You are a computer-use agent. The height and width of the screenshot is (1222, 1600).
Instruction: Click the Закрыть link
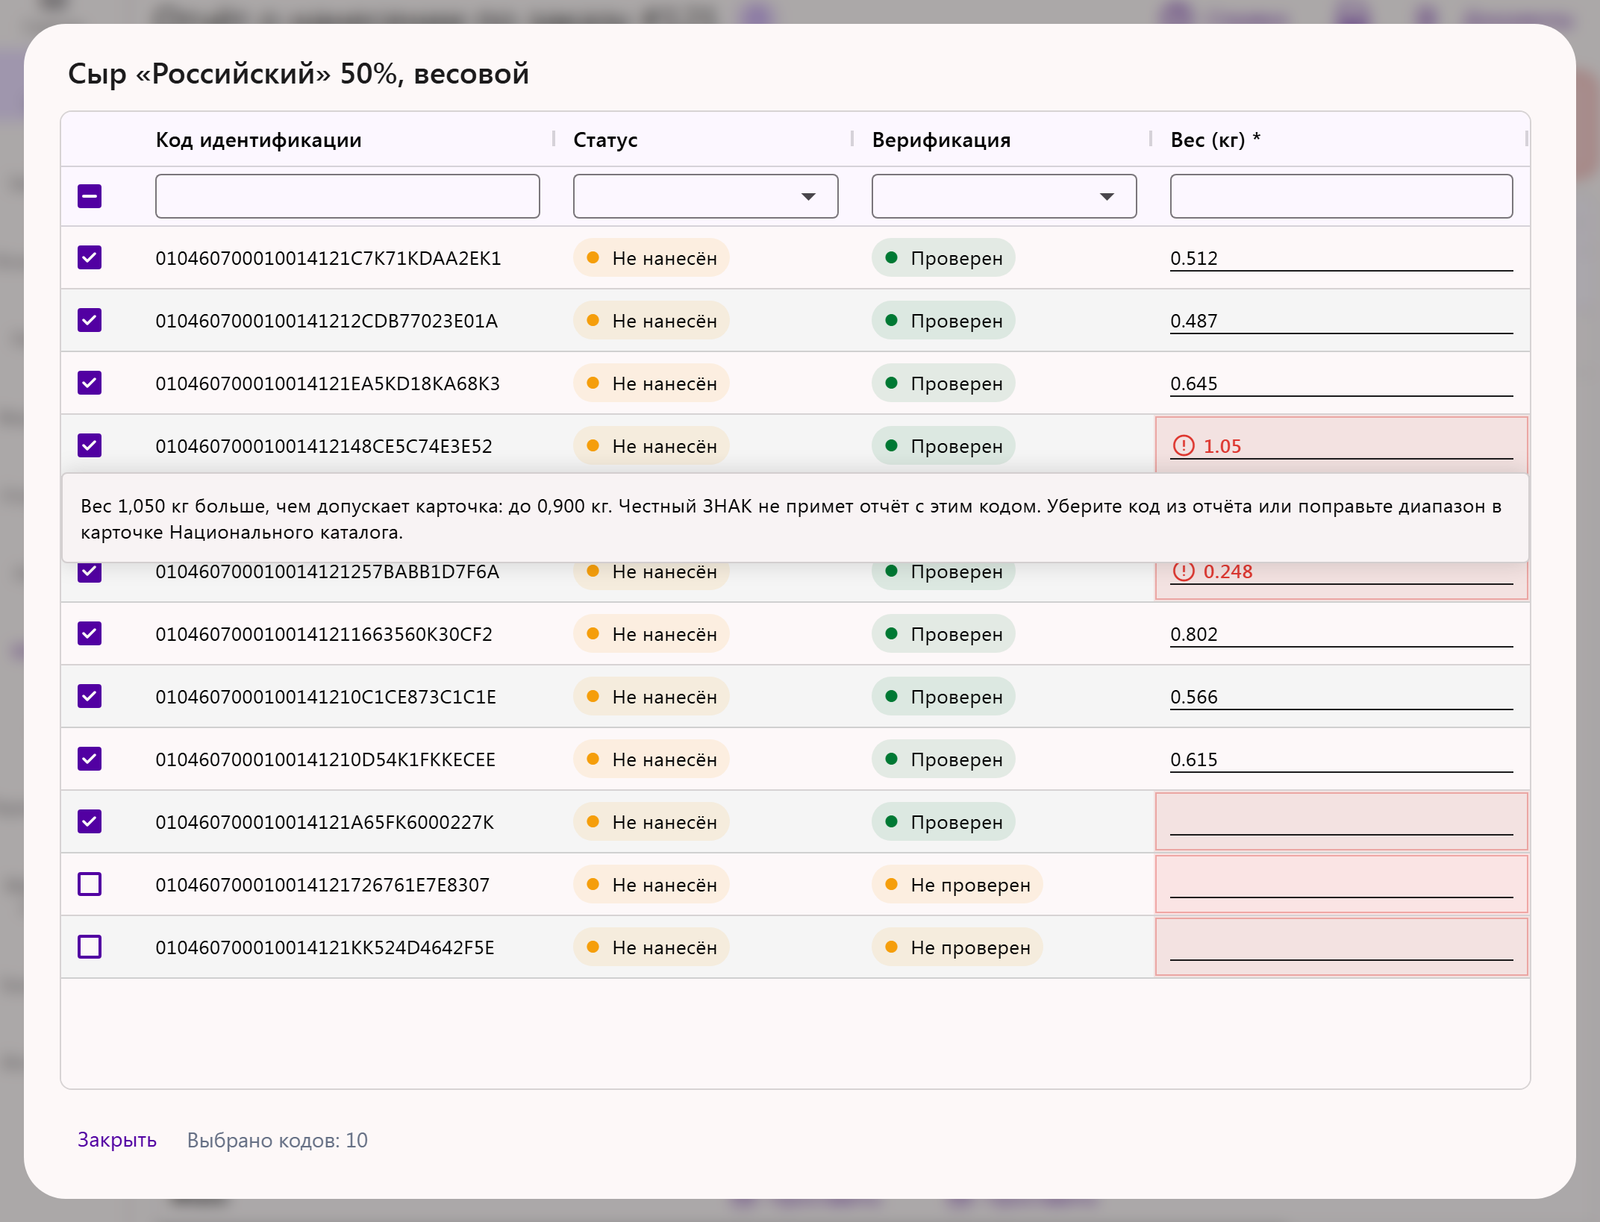click(x=117, y=1140)
